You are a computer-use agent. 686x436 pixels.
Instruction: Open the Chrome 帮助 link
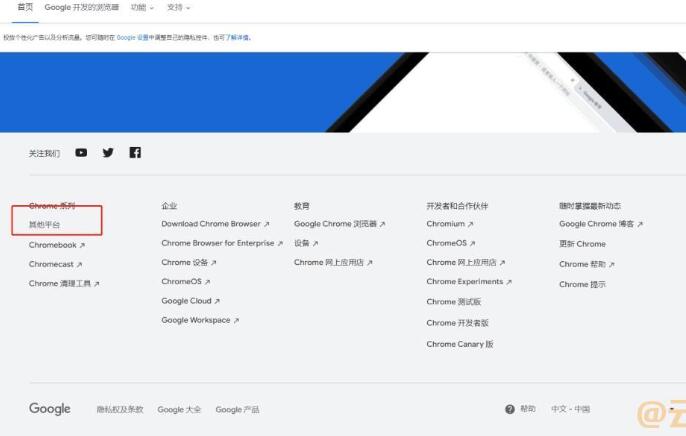click(x=587, y=264)
